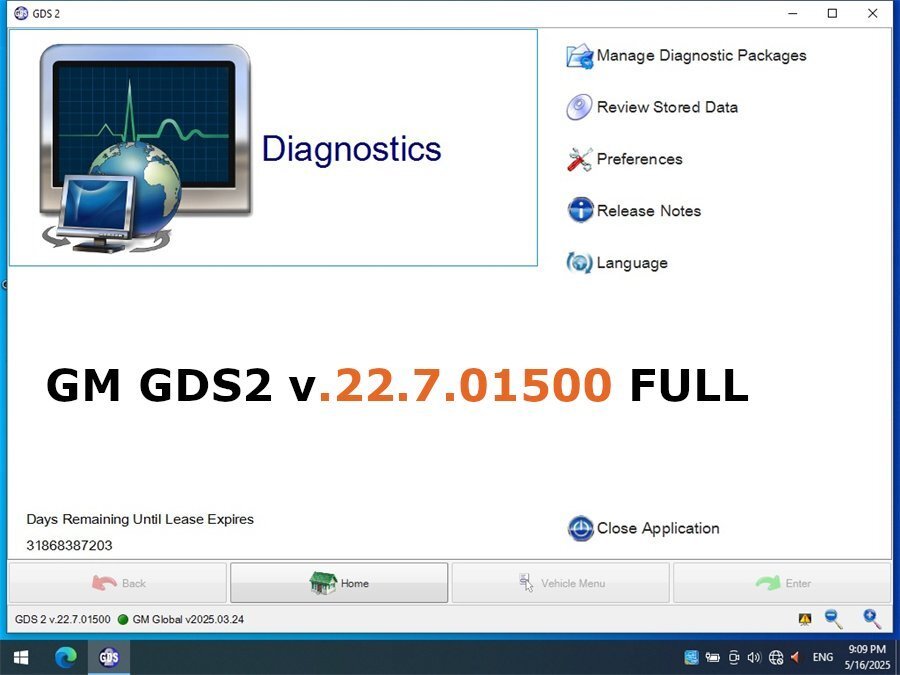
Task: Click the warning indicator in the status bar
Action: pos(805,618)
